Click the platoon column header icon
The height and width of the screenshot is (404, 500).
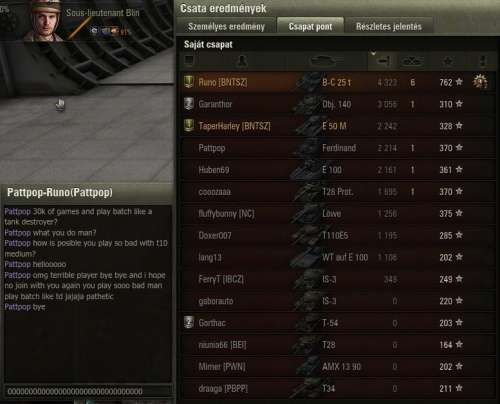189,60
